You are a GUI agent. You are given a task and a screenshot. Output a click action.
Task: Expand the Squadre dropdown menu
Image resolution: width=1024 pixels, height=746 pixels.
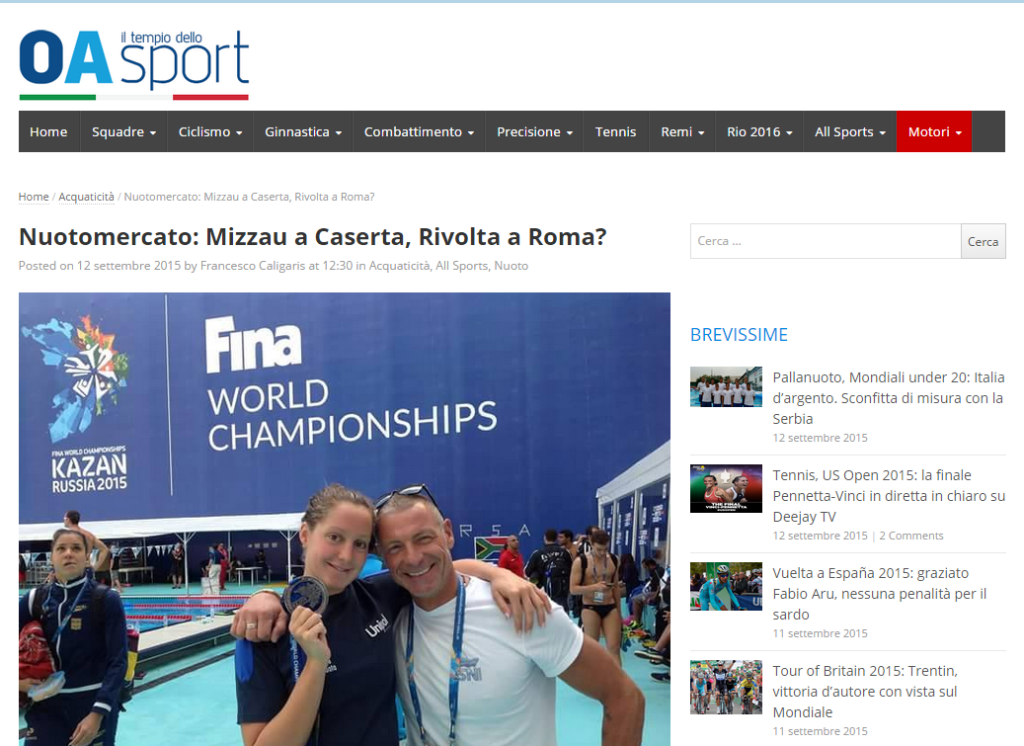tap(123, 132)
